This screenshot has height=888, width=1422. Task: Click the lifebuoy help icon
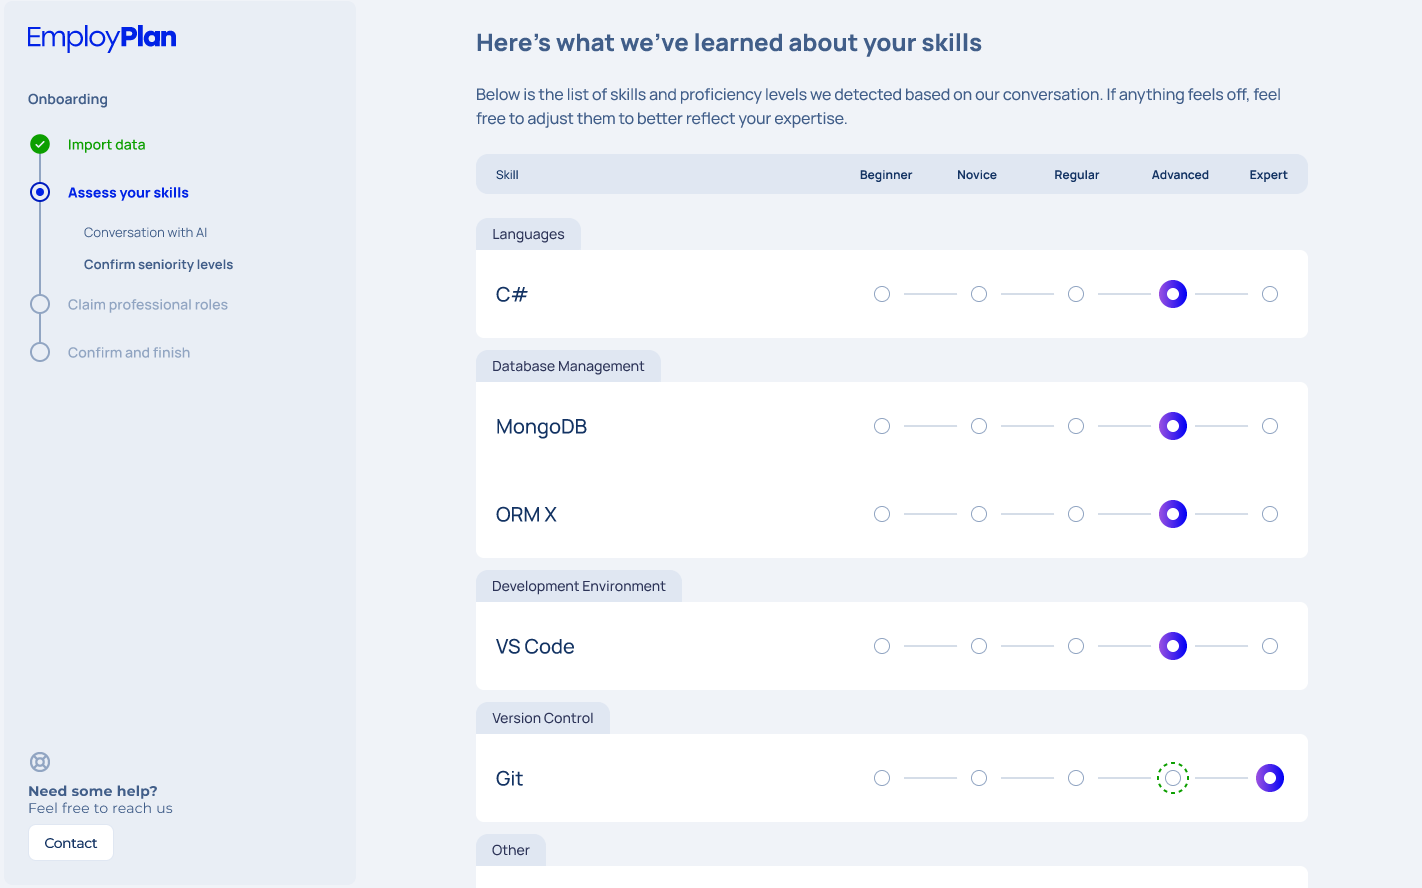click(x=40, y=762)
